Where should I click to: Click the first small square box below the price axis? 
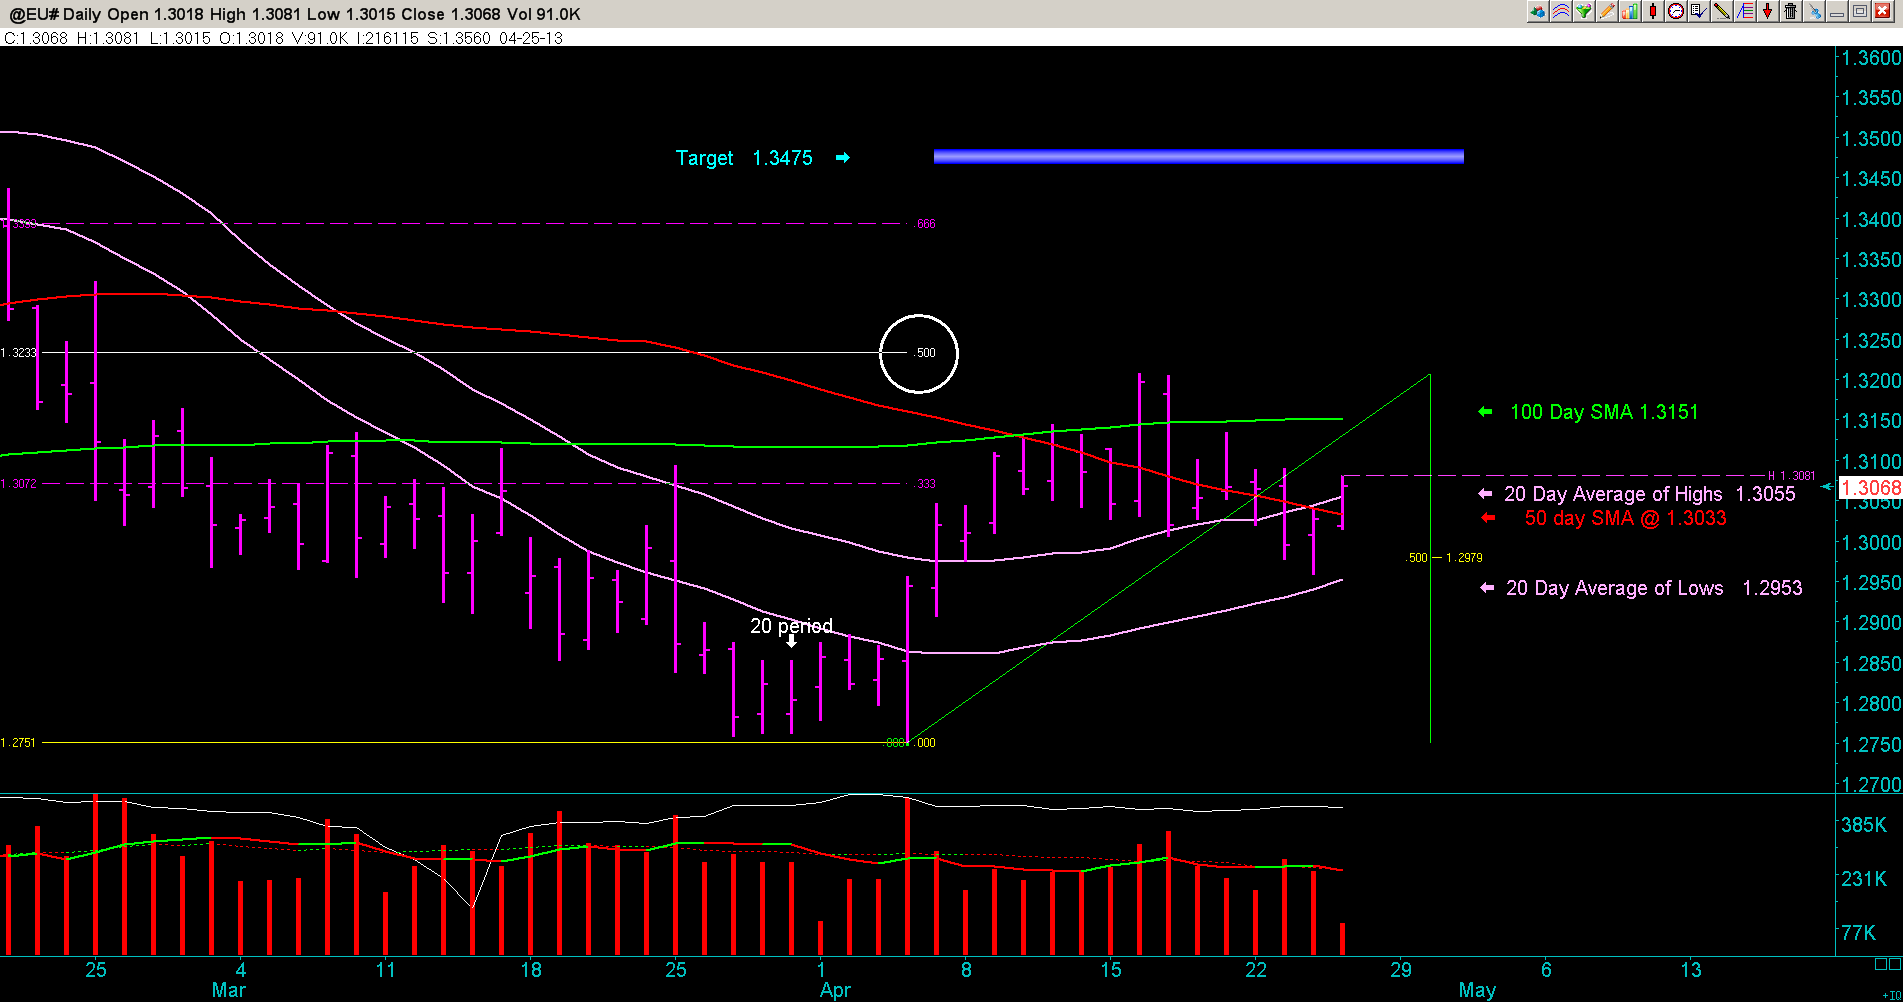pyautogui.click(x=1881, y=964)
